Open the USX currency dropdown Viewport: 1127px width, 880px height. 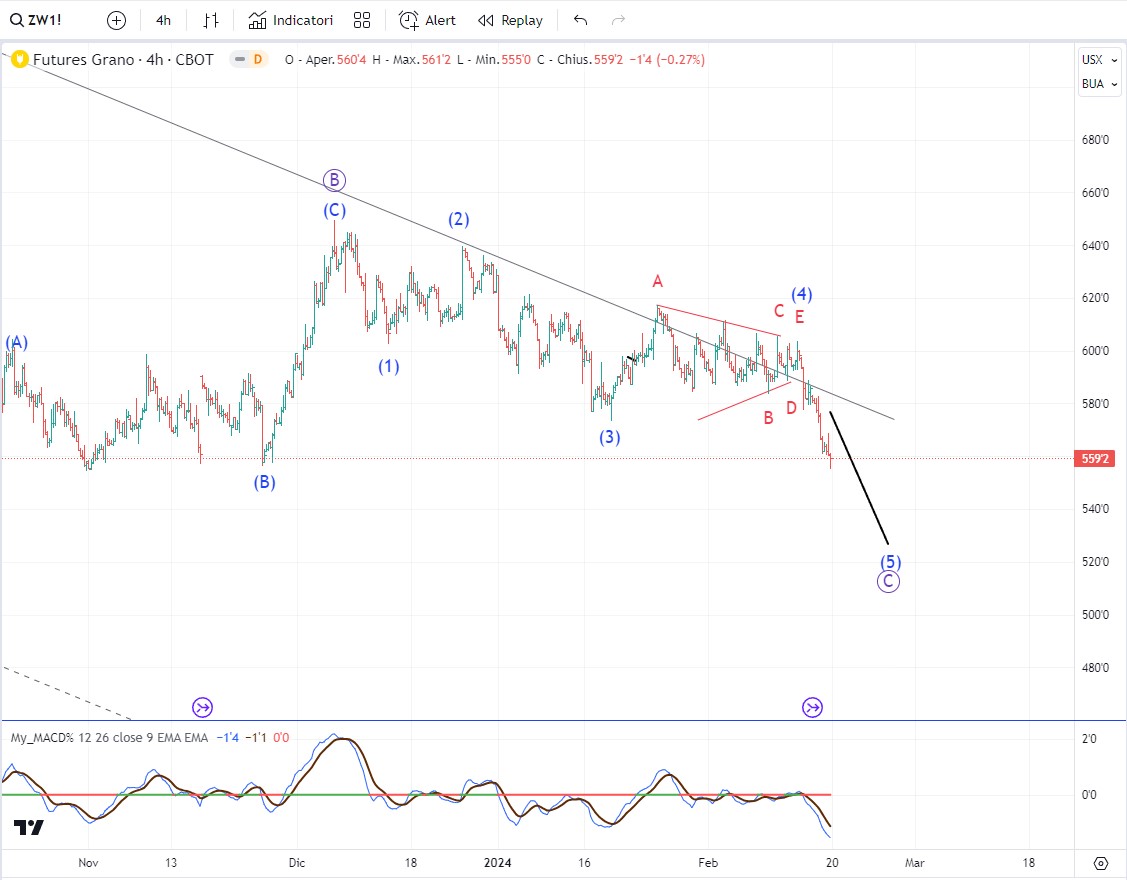pyautogui.click(x=1100, y=60)
